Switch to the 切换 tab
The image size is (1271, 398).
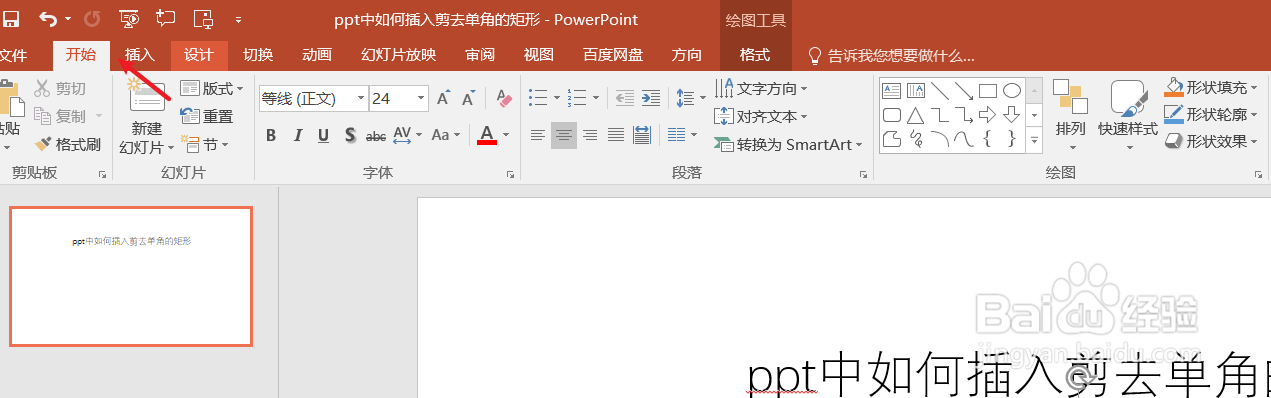258,55
